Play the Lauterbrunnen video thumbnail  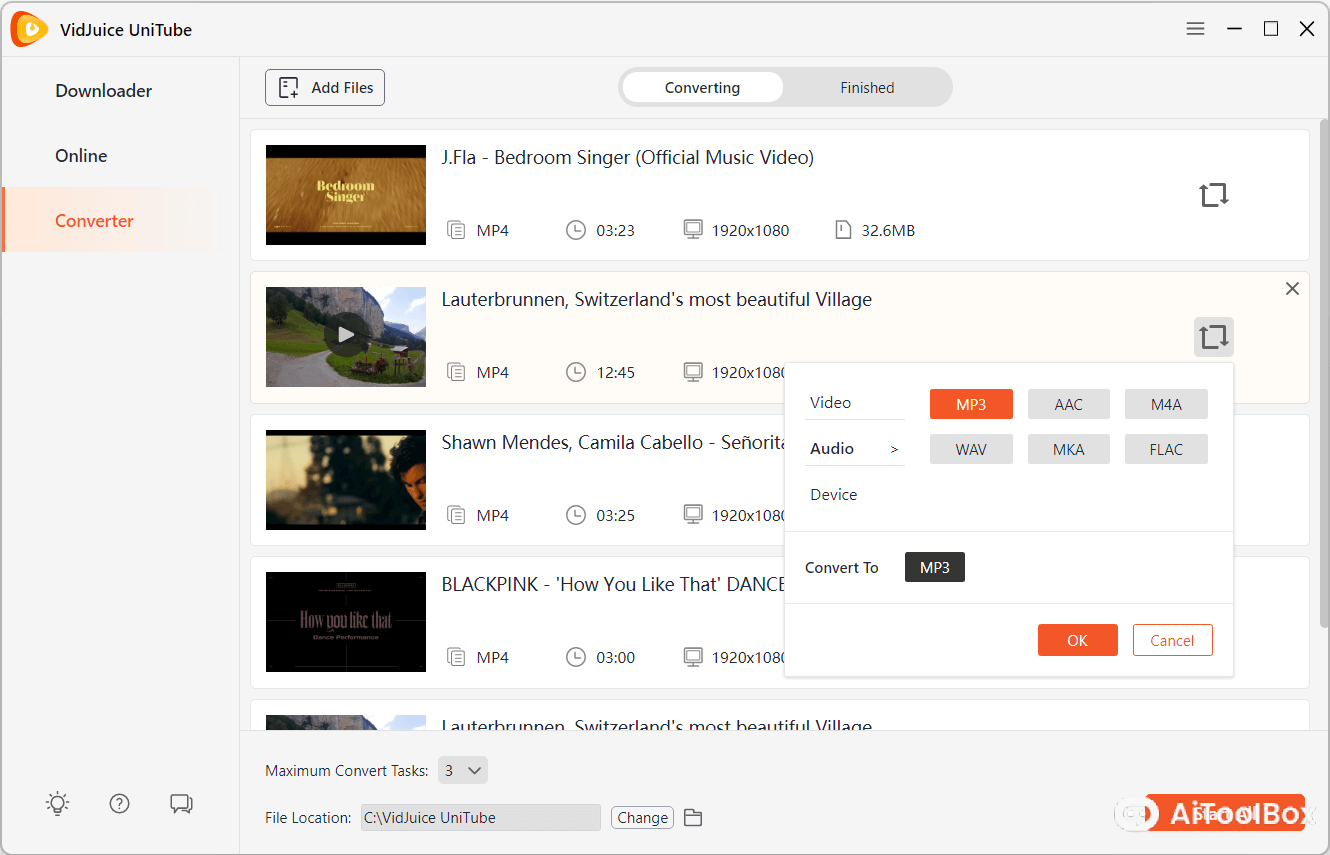pos(345,336)
